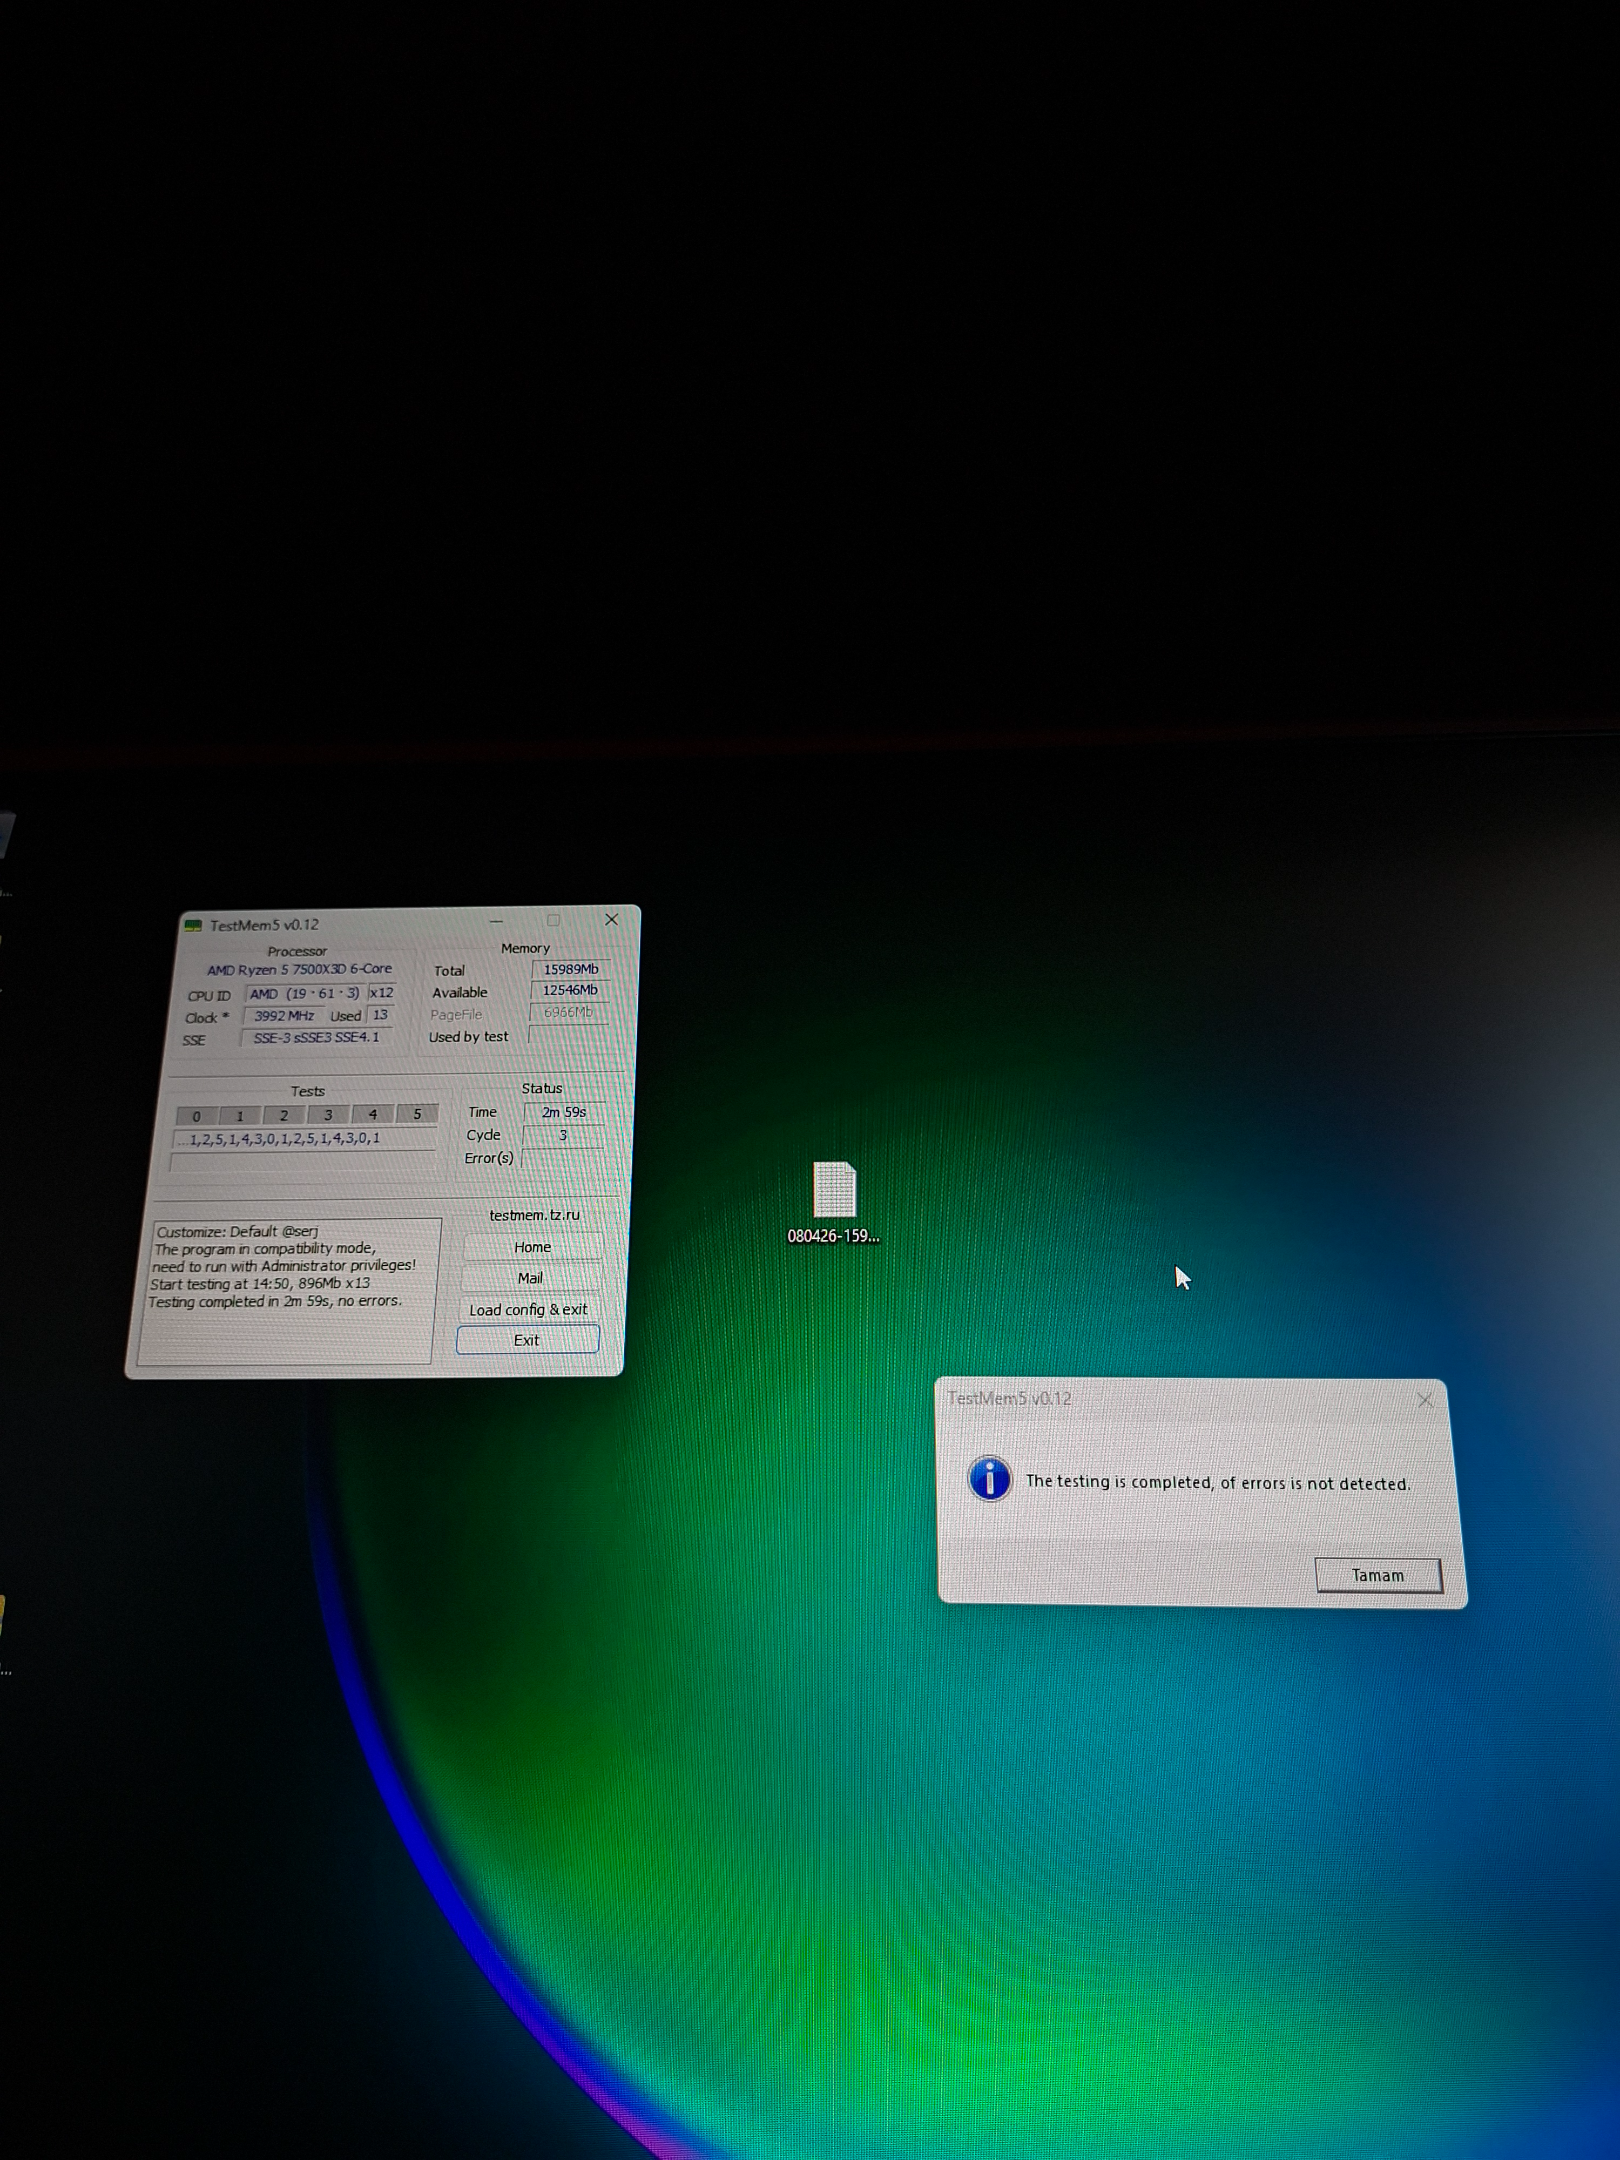Viewport: 1620px width, 2160px height.
Task: Click the log line "Start testing at 14:50, 896Mb x13"
Action: click(x=260, y=1284)
